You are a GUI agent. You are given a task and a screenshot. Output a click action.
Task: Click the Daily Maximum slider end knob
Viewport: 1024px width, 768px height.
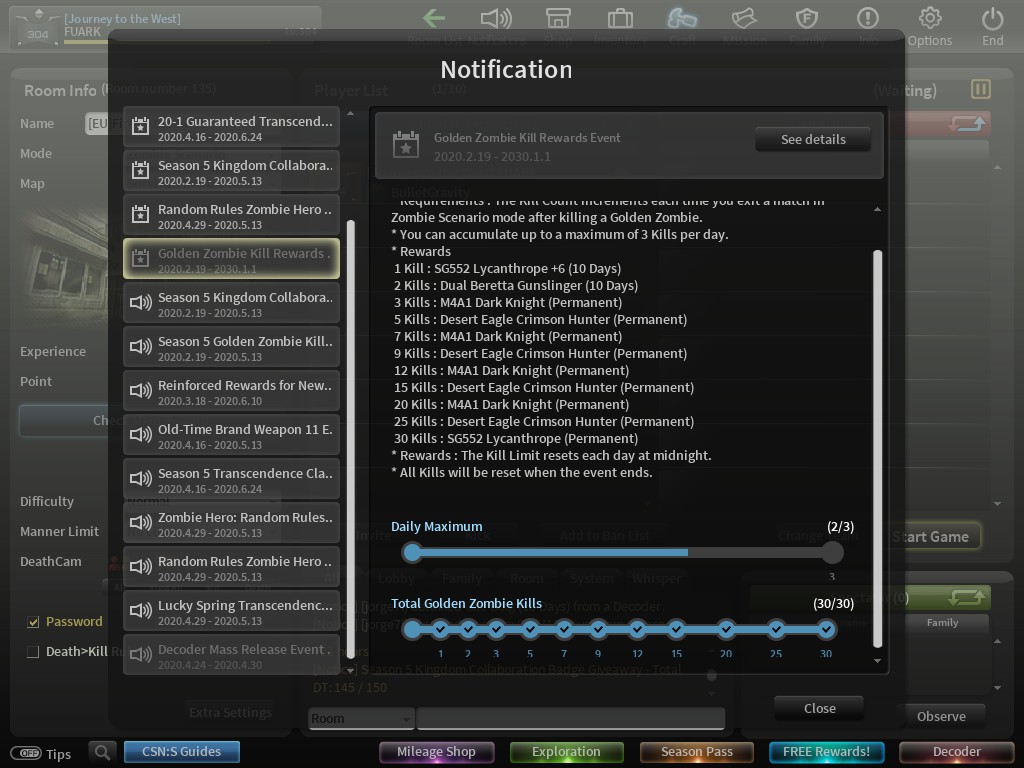(832, 552)
